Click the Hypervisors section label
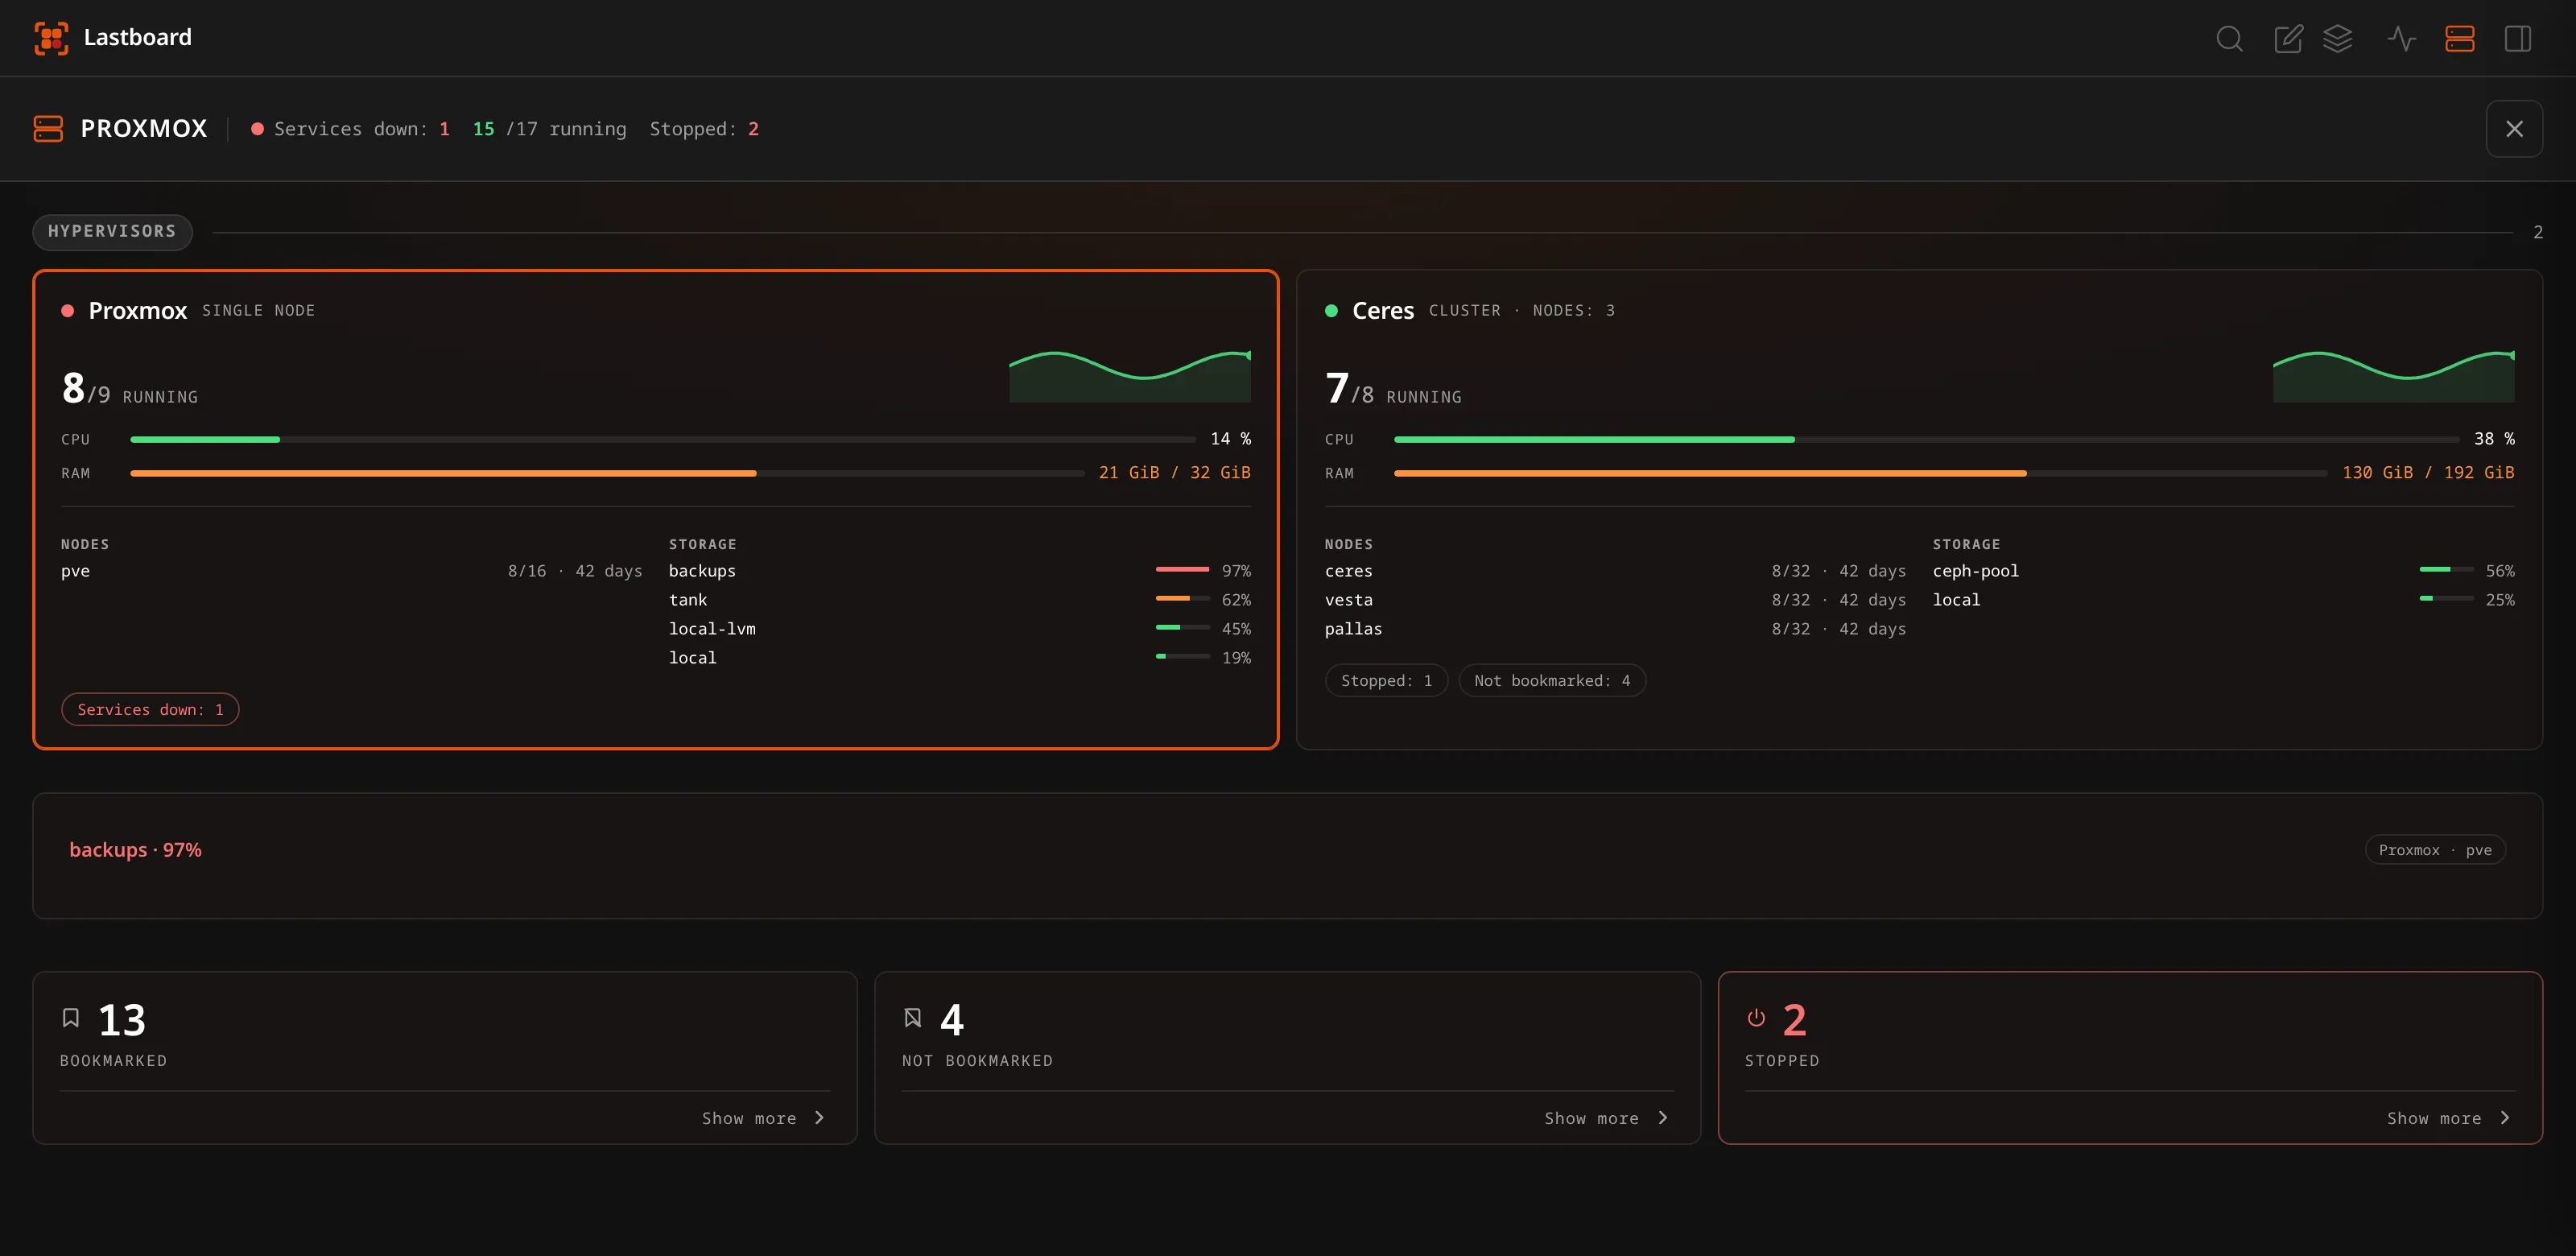The image size is (2576, 1256). coord(112,232)
